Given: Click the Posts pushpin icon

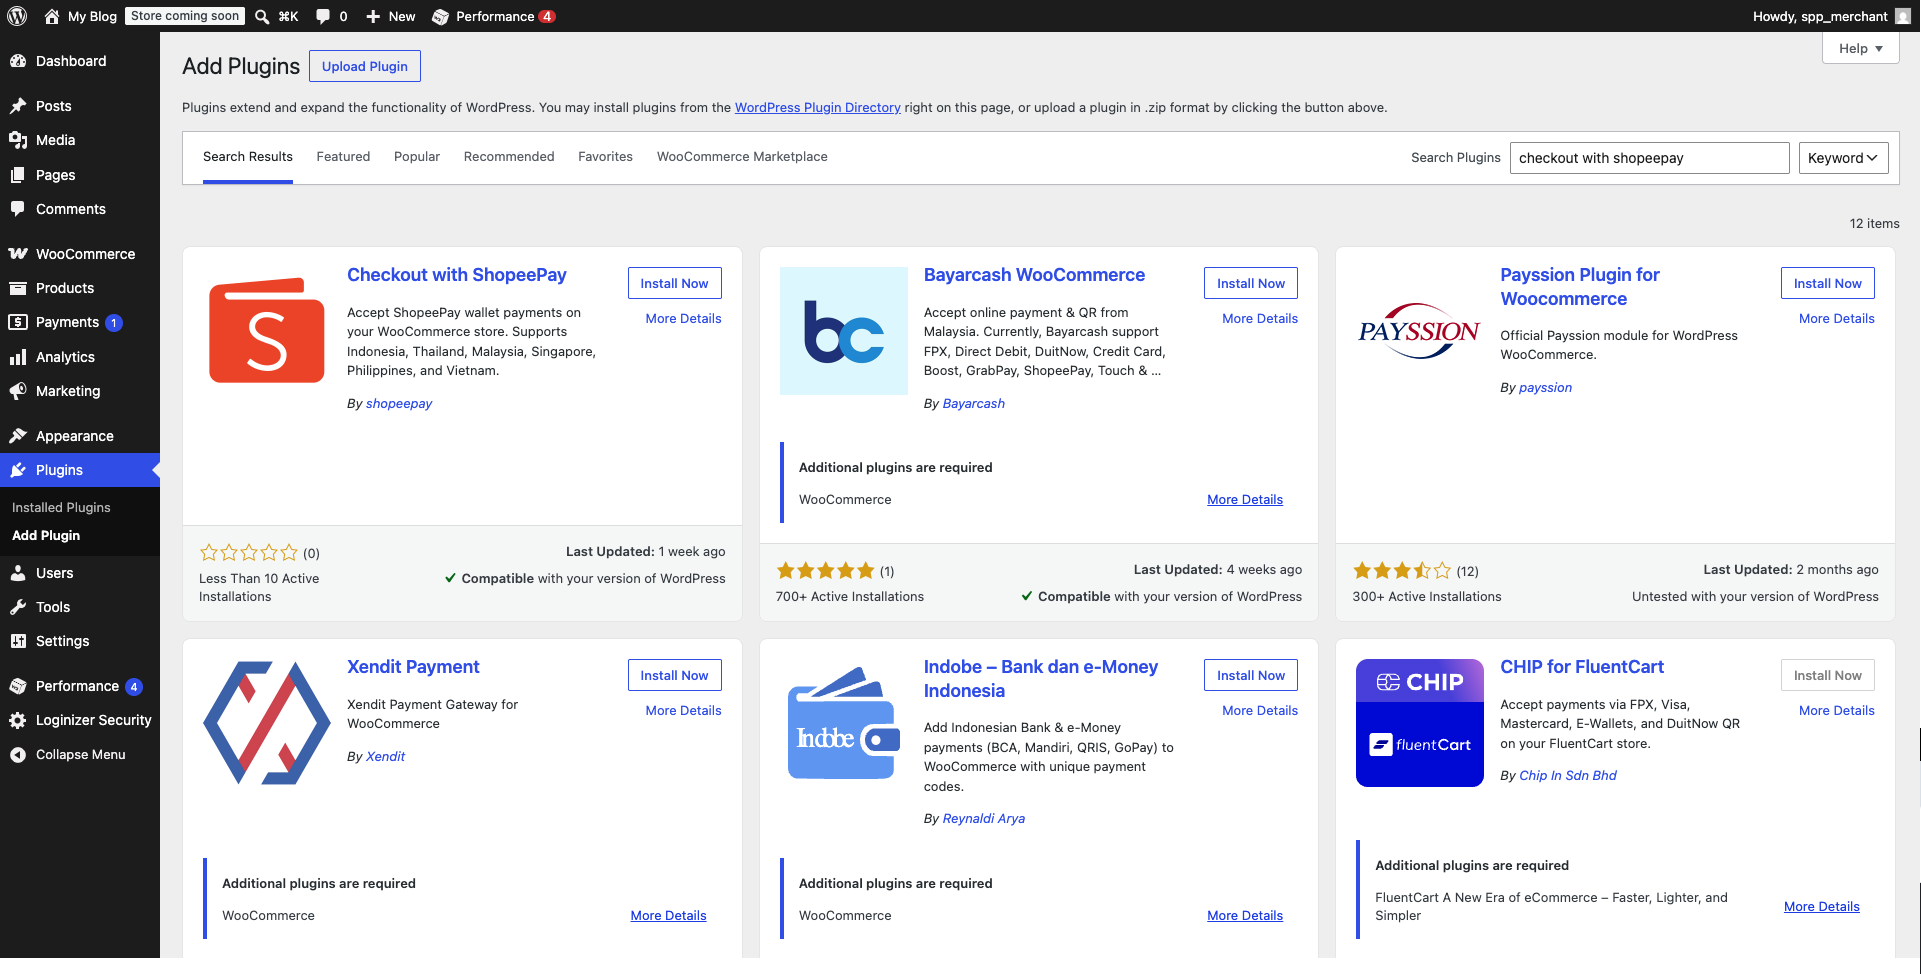Looking at the screenshot, I should pos(18,106).
